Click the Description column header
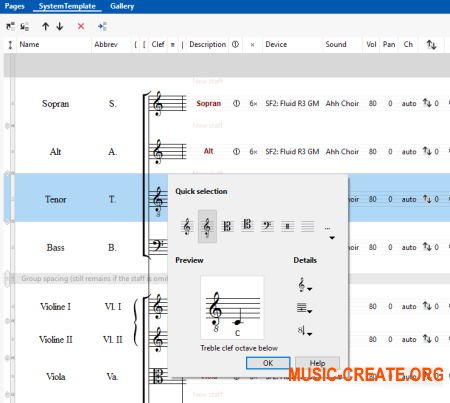 (207, 44)
